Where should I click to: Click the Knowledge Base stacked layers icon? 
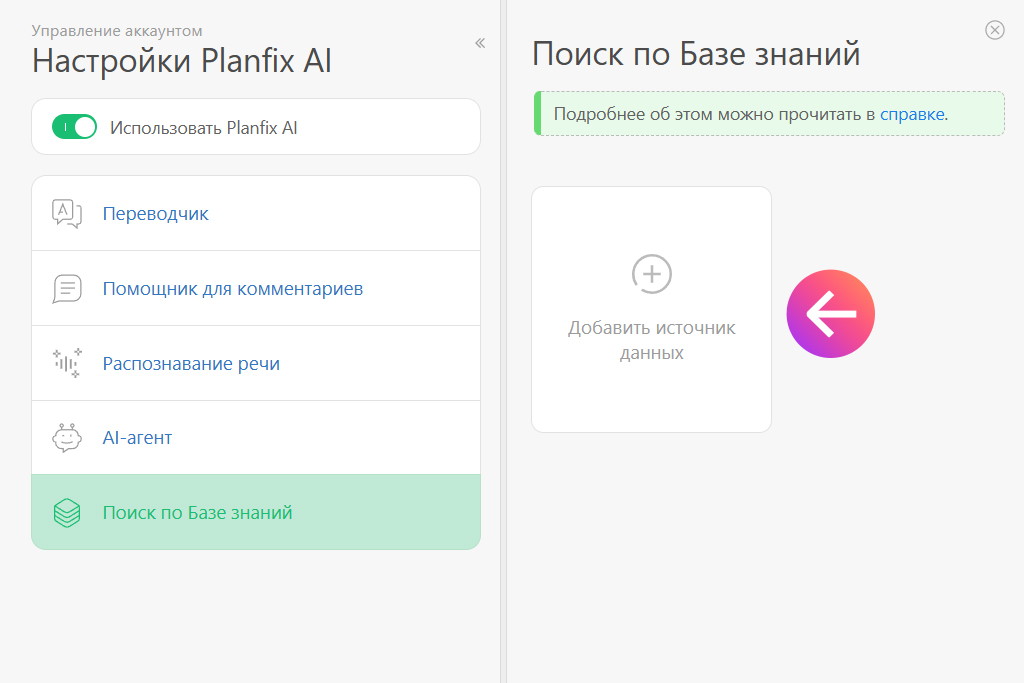click(x=67, y=513)
